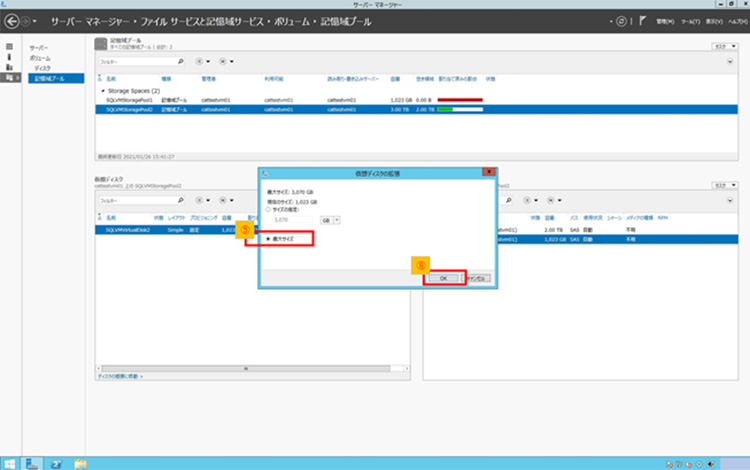Image resolution: width=750 pixels, height=470 pixels.
Task: Open the GB unit dropdown
Action: 336,219
